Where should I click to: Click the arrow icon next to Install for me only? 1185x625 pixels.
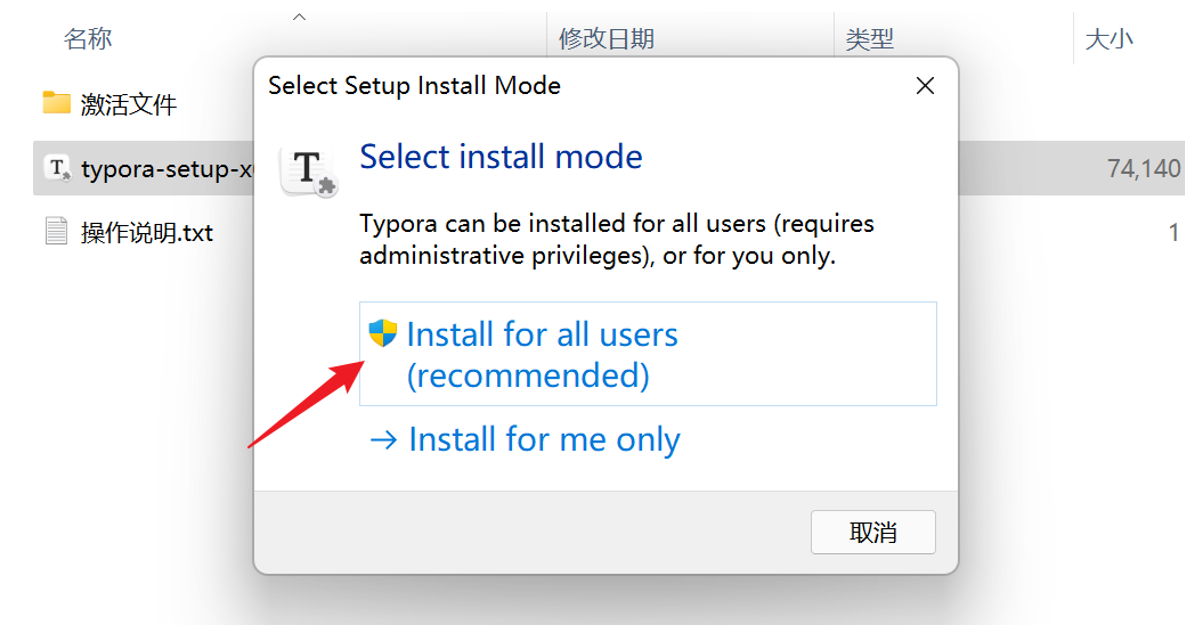coord(385,439)
